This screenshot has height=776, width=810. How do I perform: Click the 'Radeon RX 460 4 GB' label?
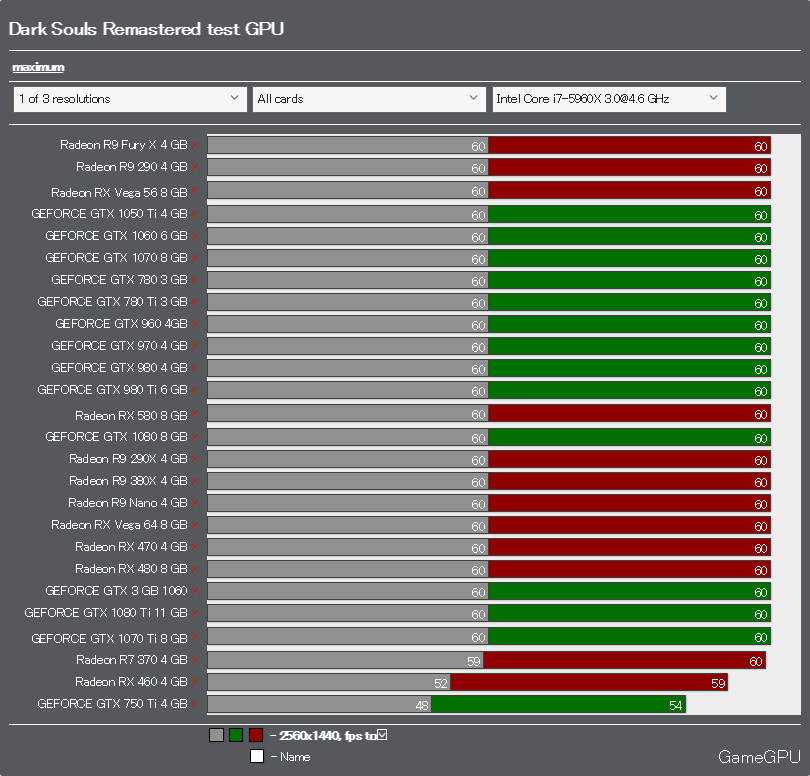[x=131, y=682]
